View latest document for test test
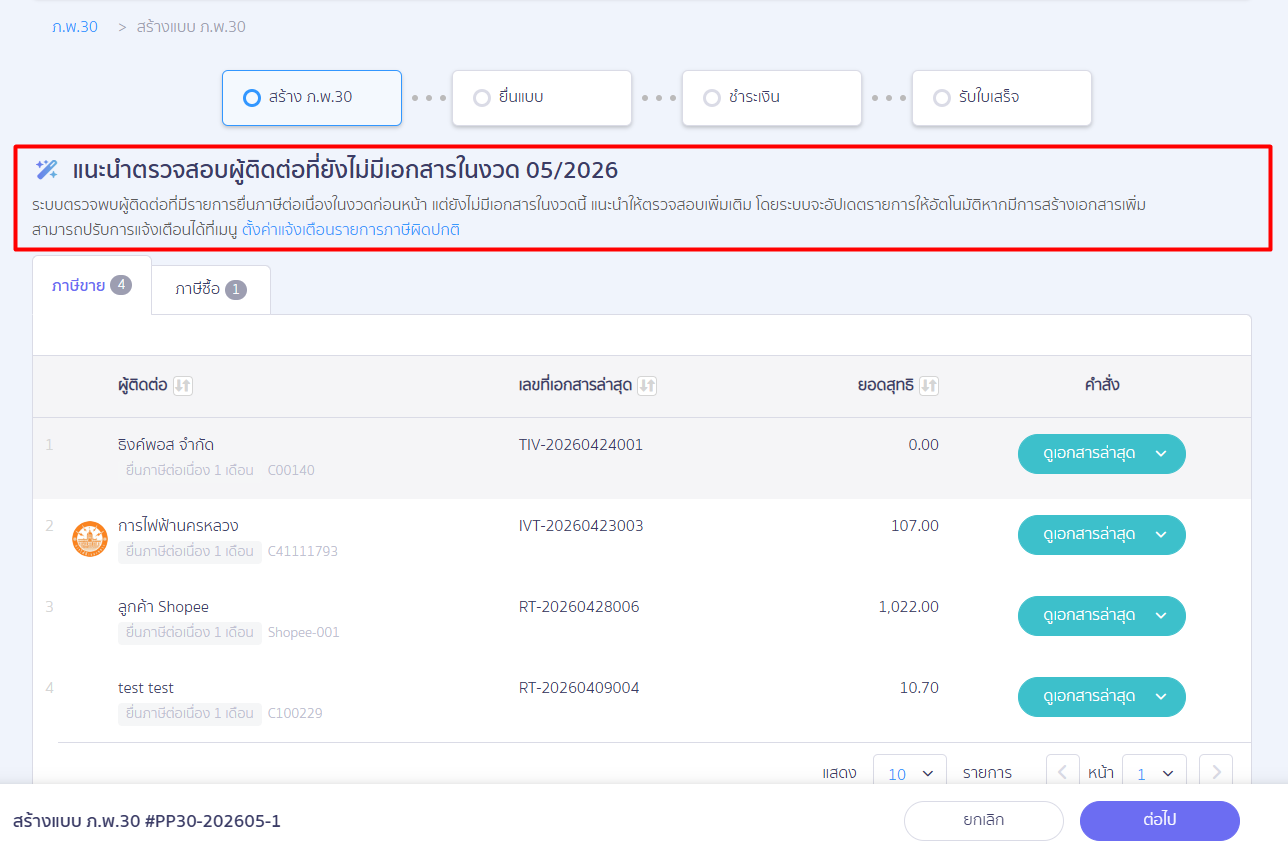The height and width of the screenshot is (857, 1288). click(1089, 697)
